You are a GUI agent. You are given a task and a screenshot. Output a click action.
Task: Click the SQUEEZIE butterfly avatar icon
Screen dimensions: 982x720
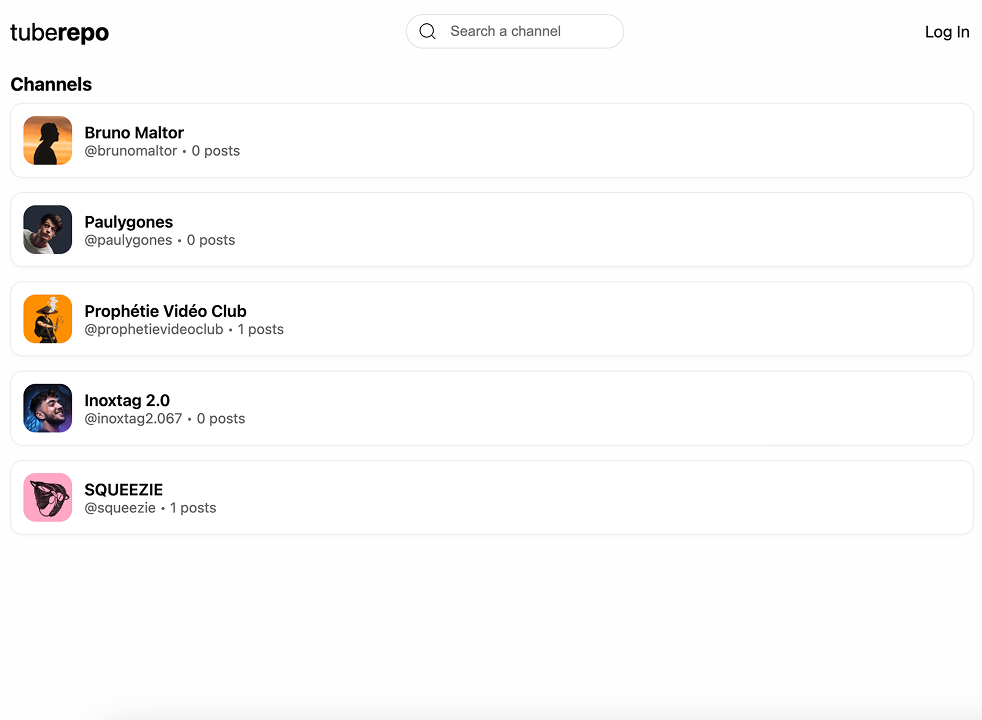tap(47, 497)
